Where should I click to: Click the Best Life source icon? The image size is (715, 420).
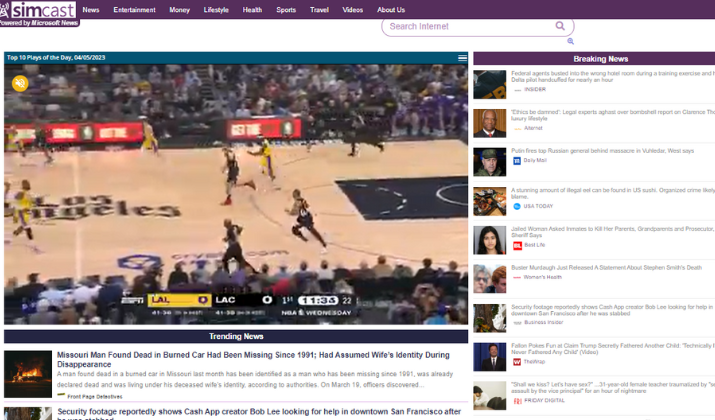(x=517, y=245)
